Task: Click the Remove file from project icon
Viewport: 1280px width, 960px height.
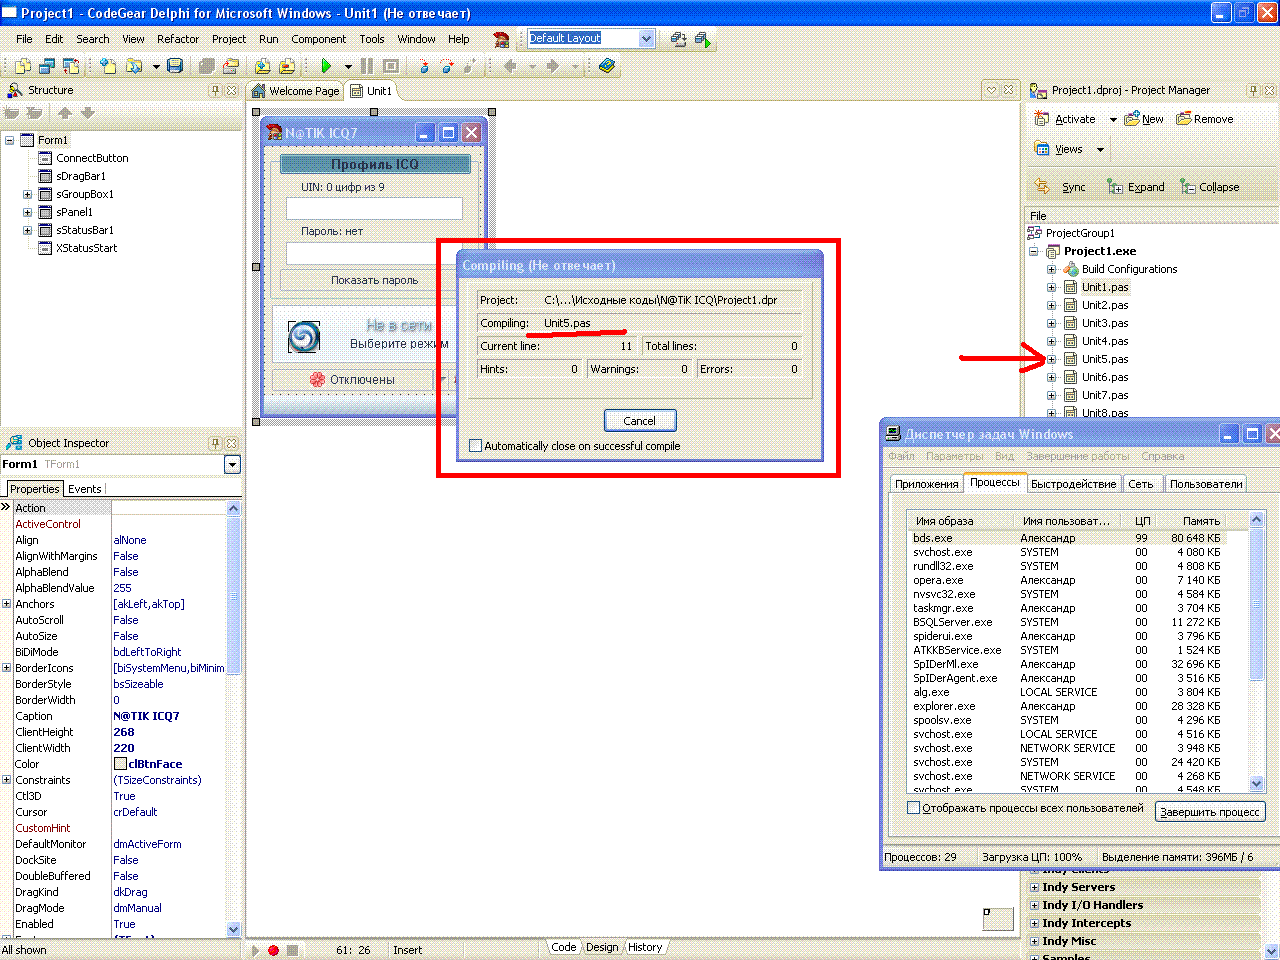Action: pyautogui.click(x=286, y=66)
